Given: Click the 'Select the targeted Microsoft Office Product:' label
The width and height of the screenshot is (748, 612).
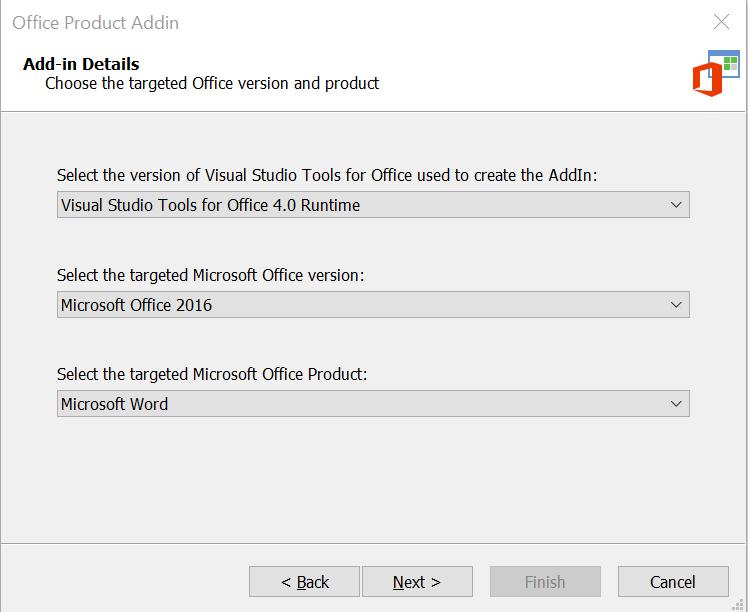Looking at the screenshot, I should click(x=212, y=374).
